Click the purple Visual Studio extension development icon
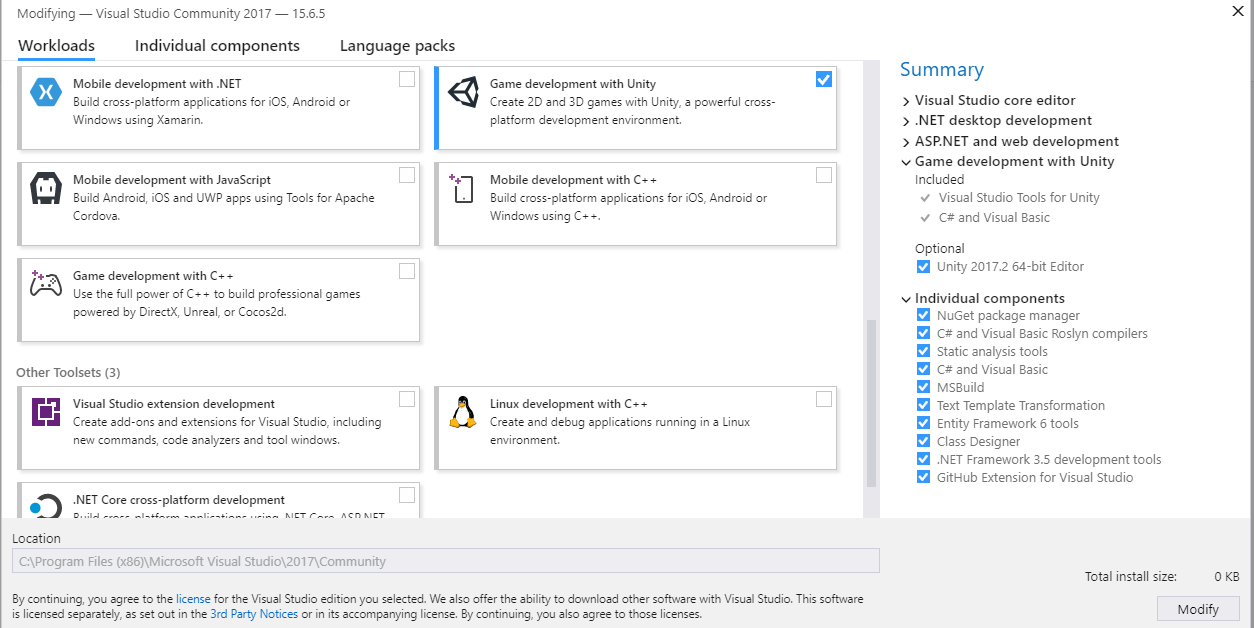 pyautogui.click(x=46, y=412)
